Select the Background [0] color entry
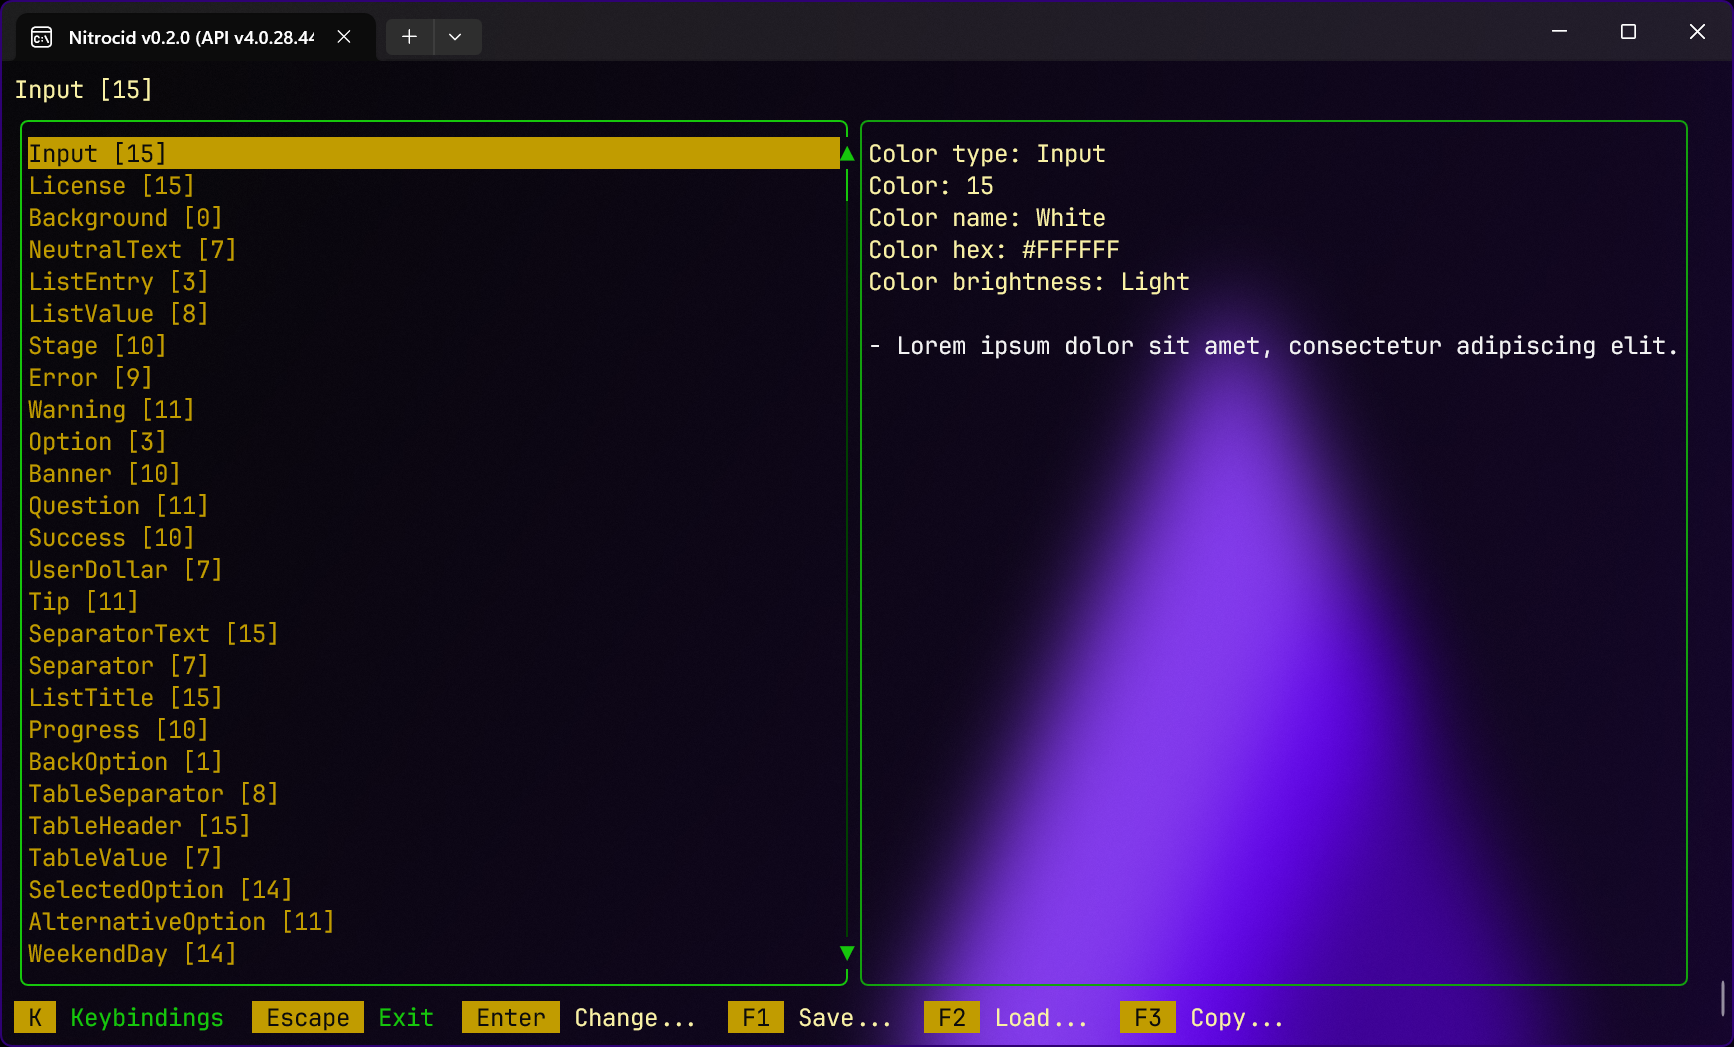Image resolution: width=1734 pixels, height=1047 pixels. (125, 218)
